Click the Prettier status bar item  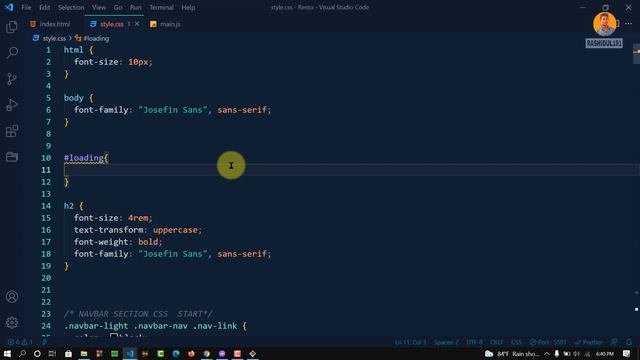588,342
